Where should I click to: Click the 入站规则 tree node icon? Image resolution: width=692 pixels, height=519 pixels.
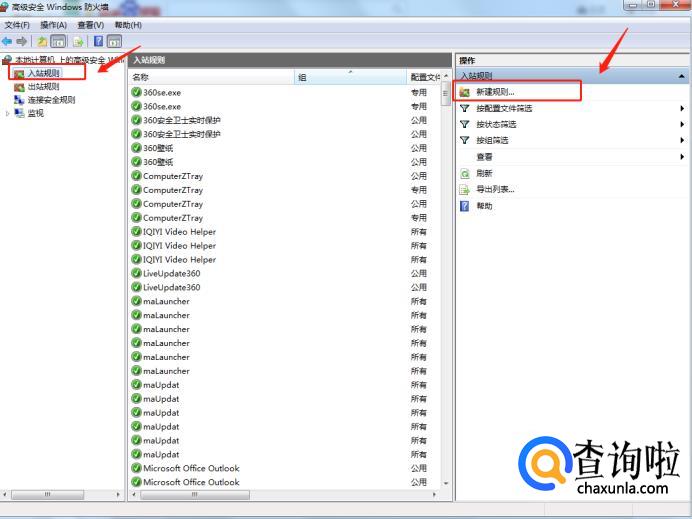[19, 73]
